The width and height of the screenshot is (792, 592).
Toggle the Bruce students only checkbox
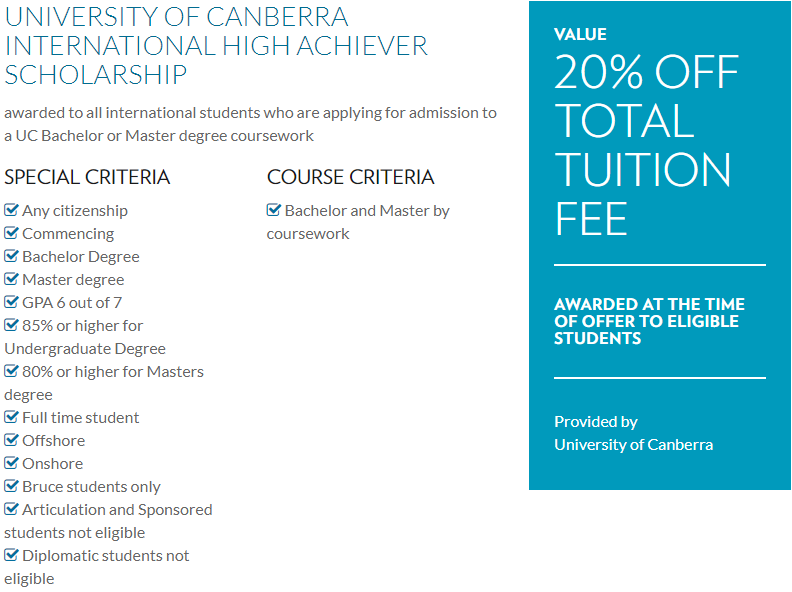tap(11, 486)
